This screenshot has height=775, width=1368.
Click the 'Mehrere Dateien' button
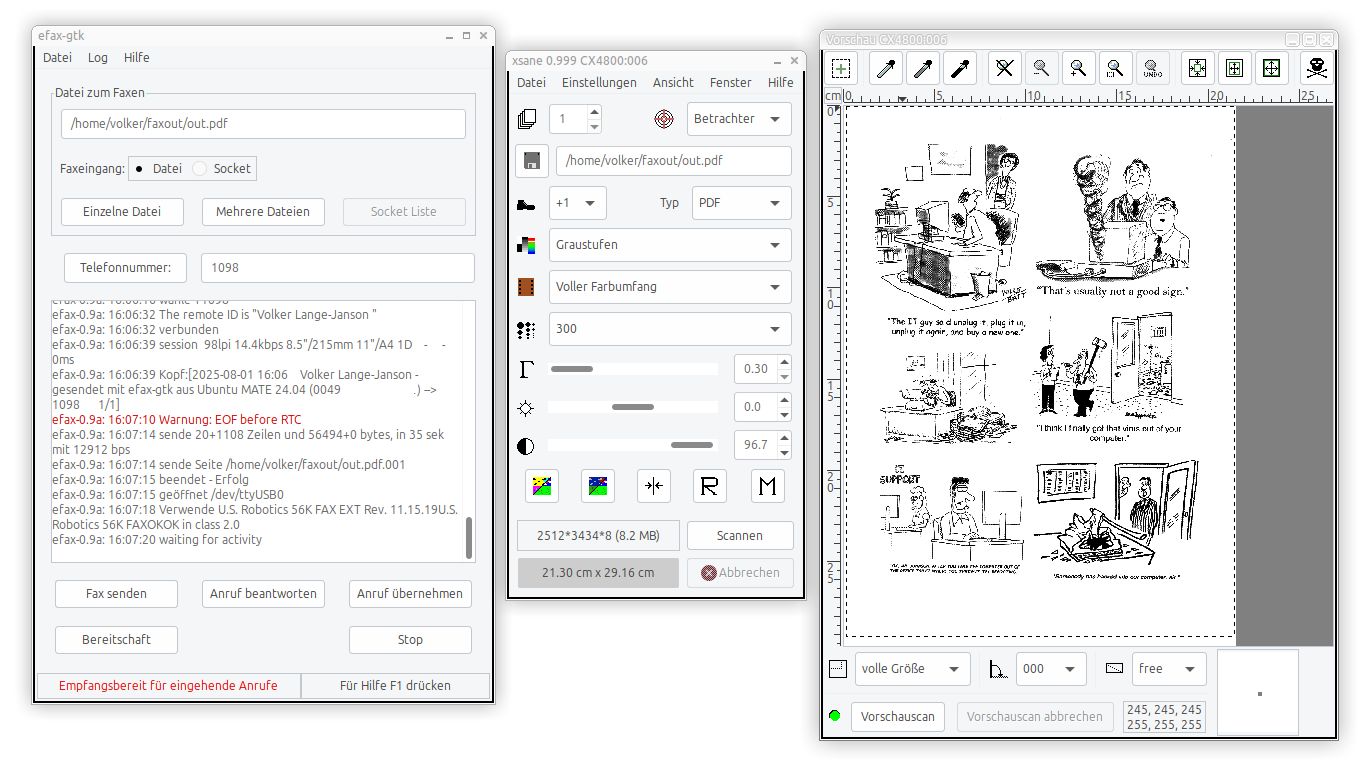point(263,212)
